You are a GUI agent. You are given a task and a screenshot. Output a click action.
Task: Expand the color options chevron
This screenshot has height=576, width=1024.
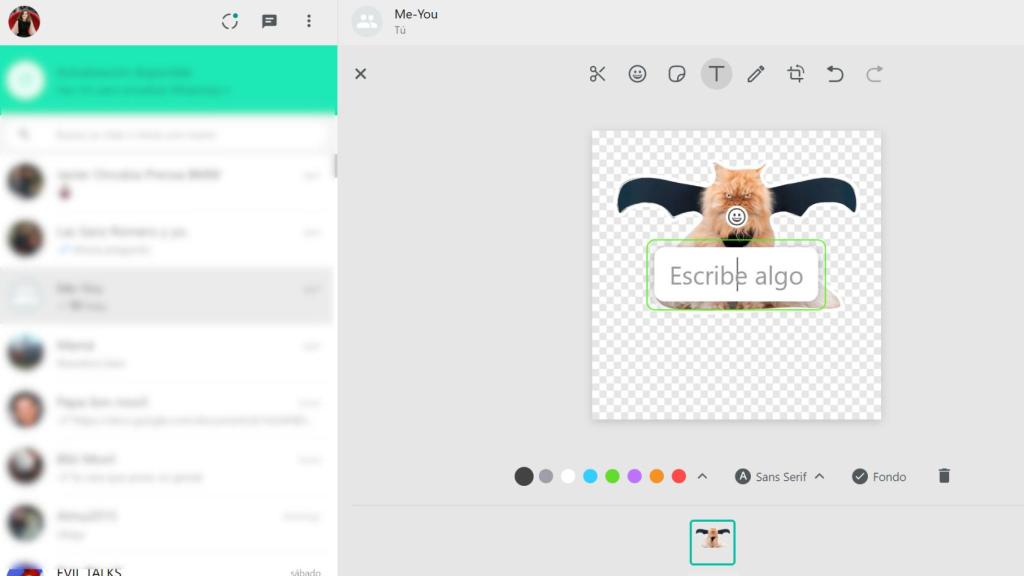tap(703, 477)
